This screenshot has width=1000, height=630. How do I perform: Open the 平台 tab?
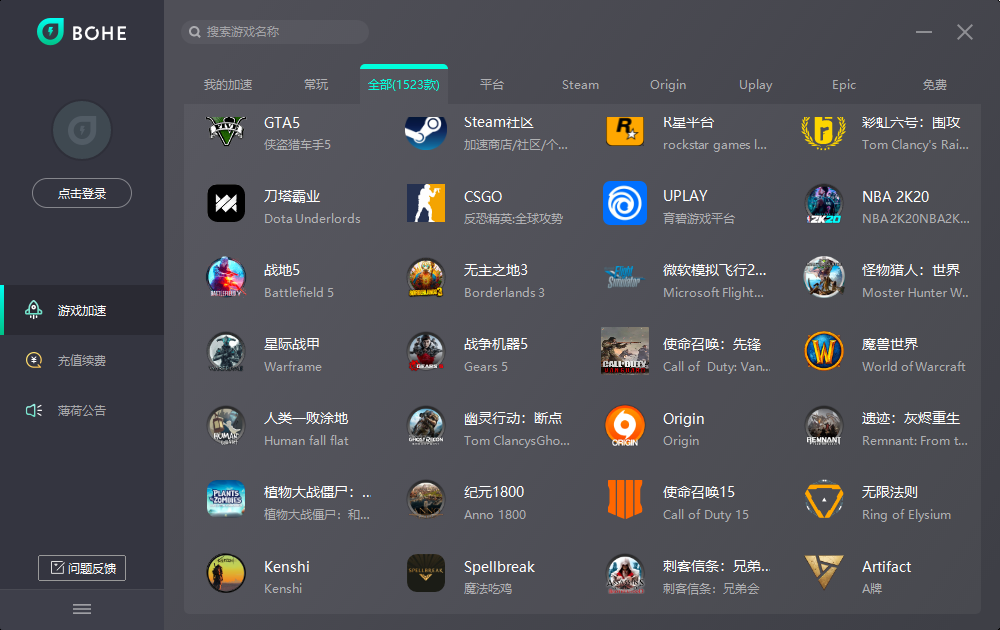coord(492,85)
